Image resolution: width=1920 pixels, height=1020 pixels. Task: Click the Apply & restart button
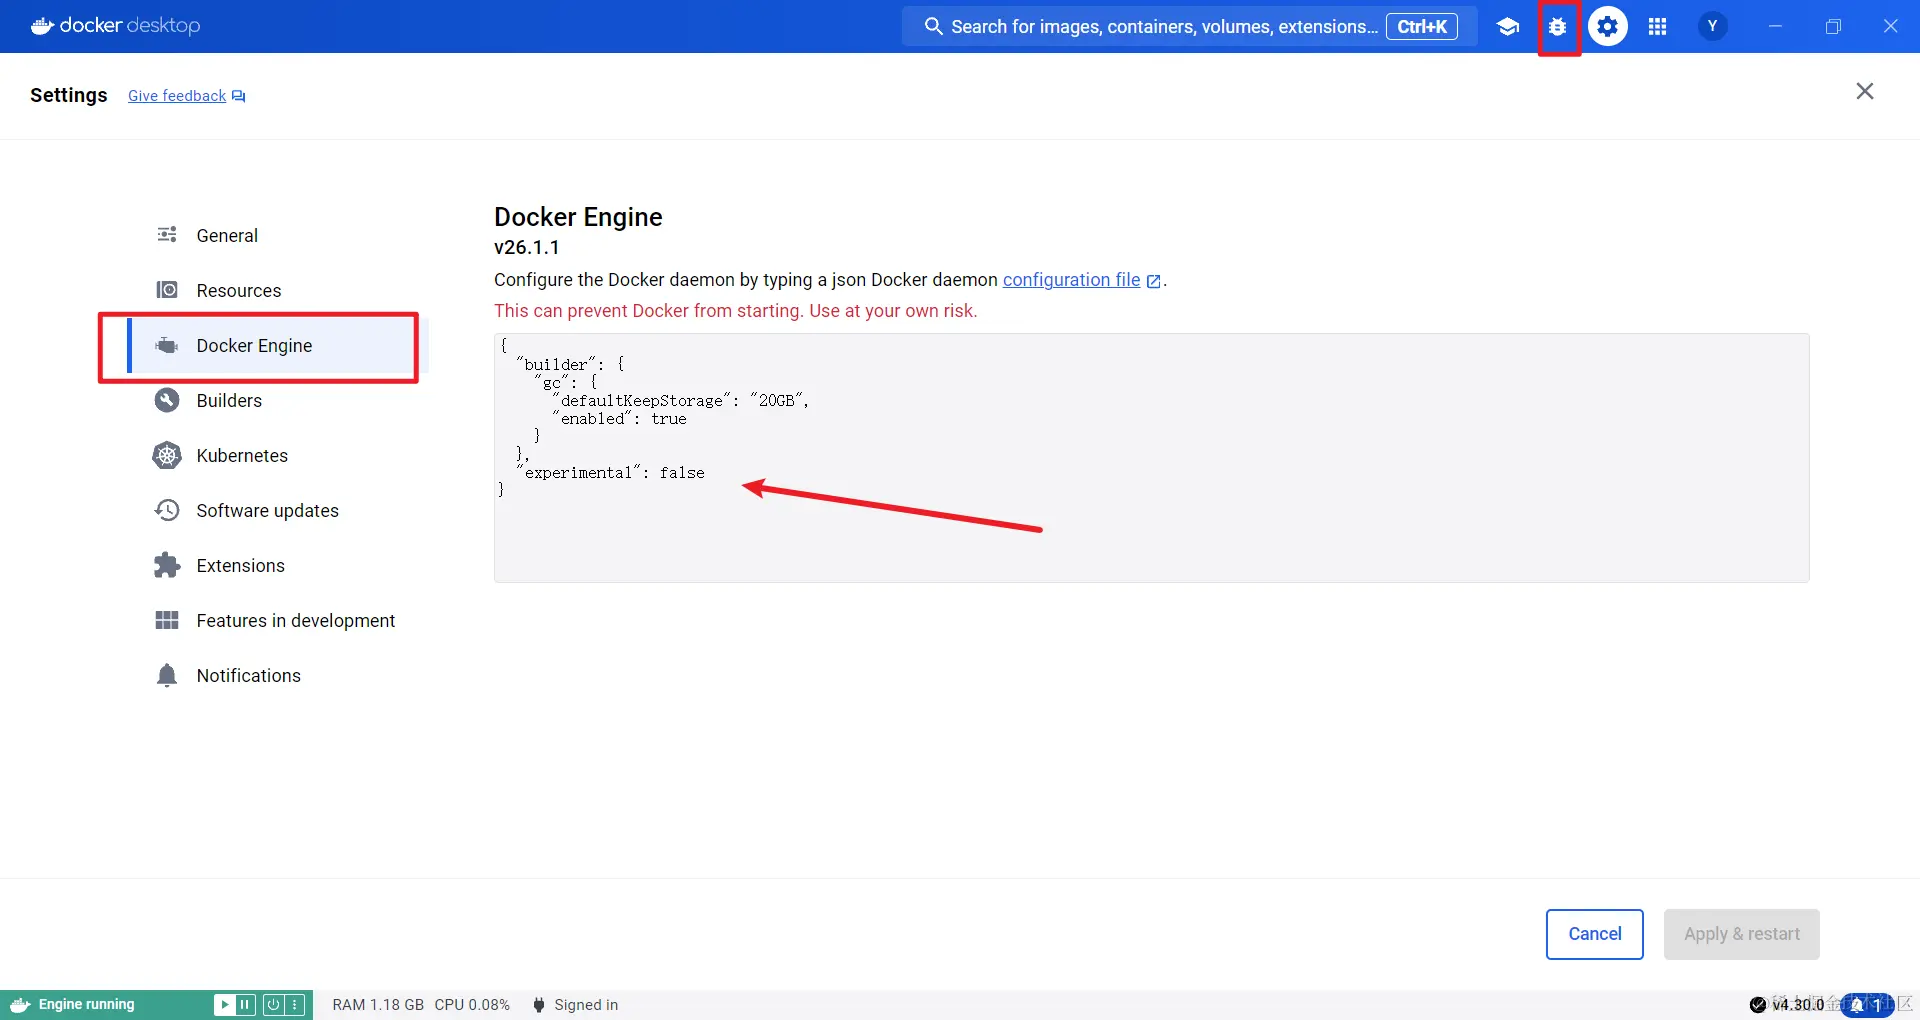tap(1740, 933)
